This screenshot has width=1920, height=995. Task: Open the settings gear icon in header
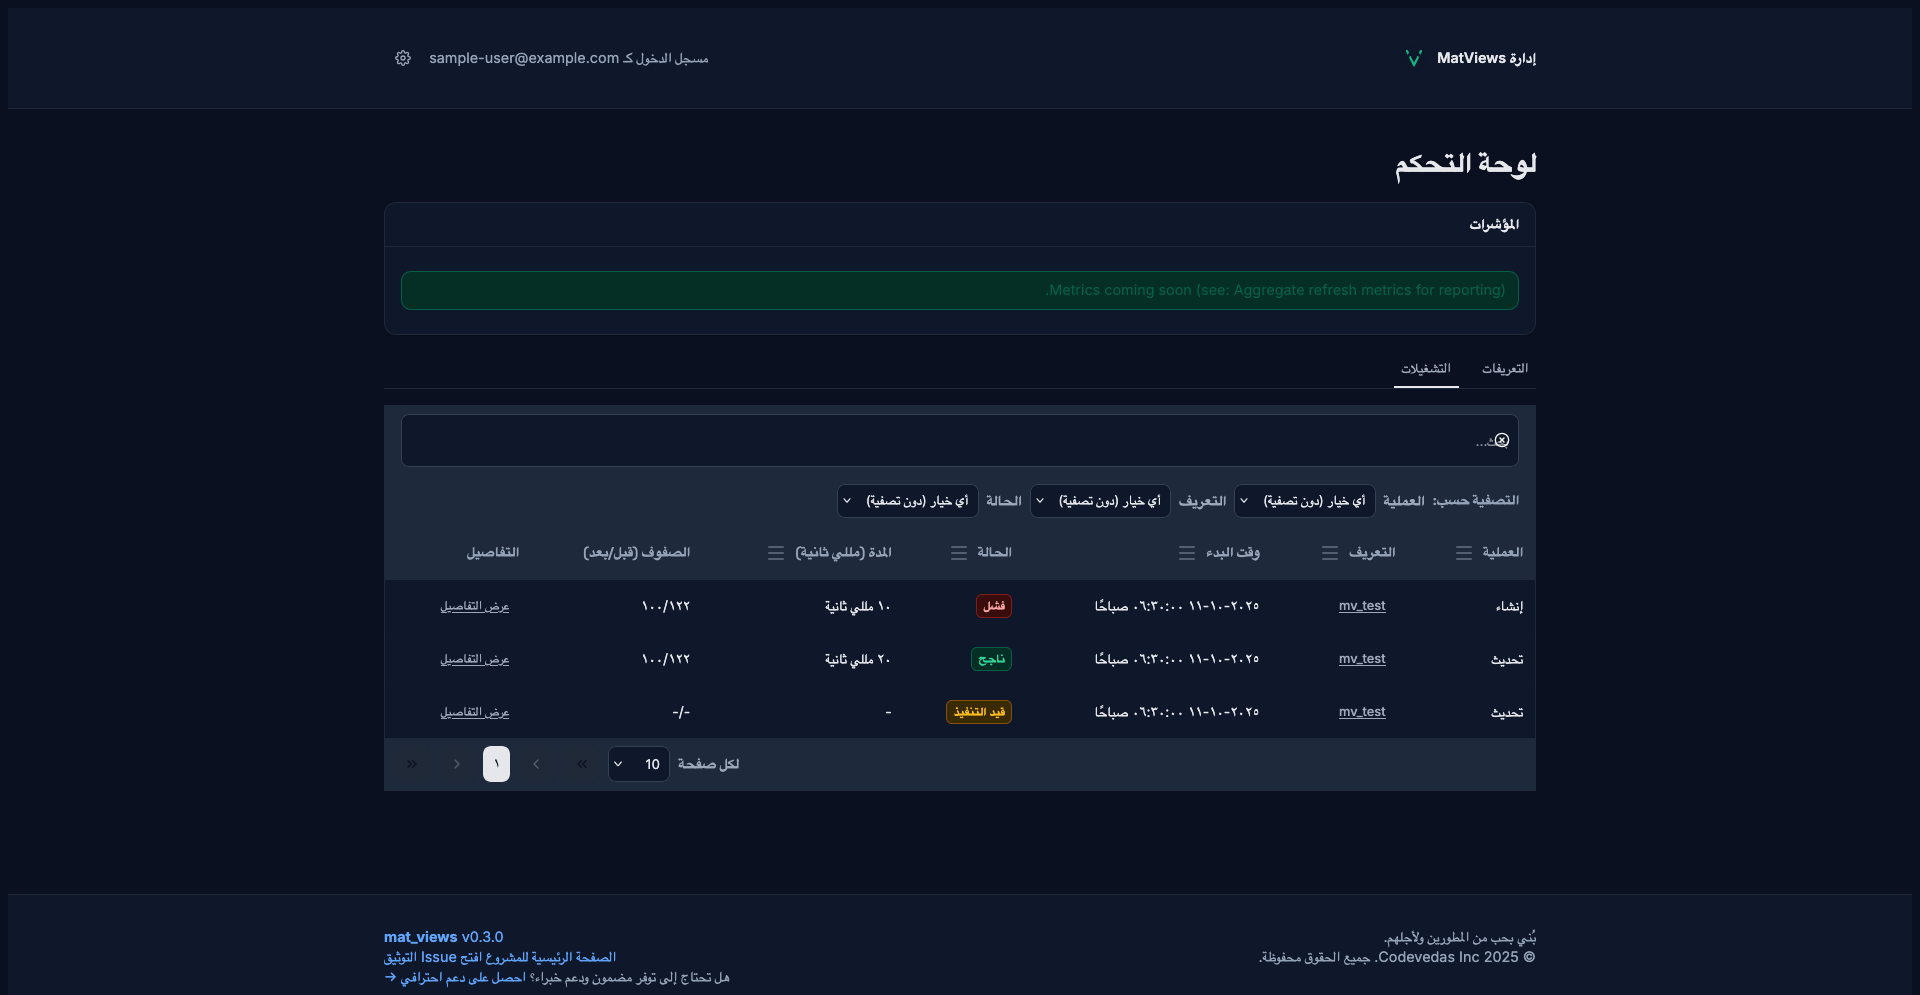(x=403, y=58)
